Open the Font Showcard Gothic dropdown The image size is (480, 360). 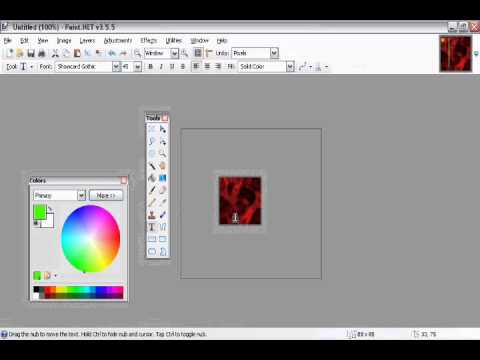click(x=116, y=67)
